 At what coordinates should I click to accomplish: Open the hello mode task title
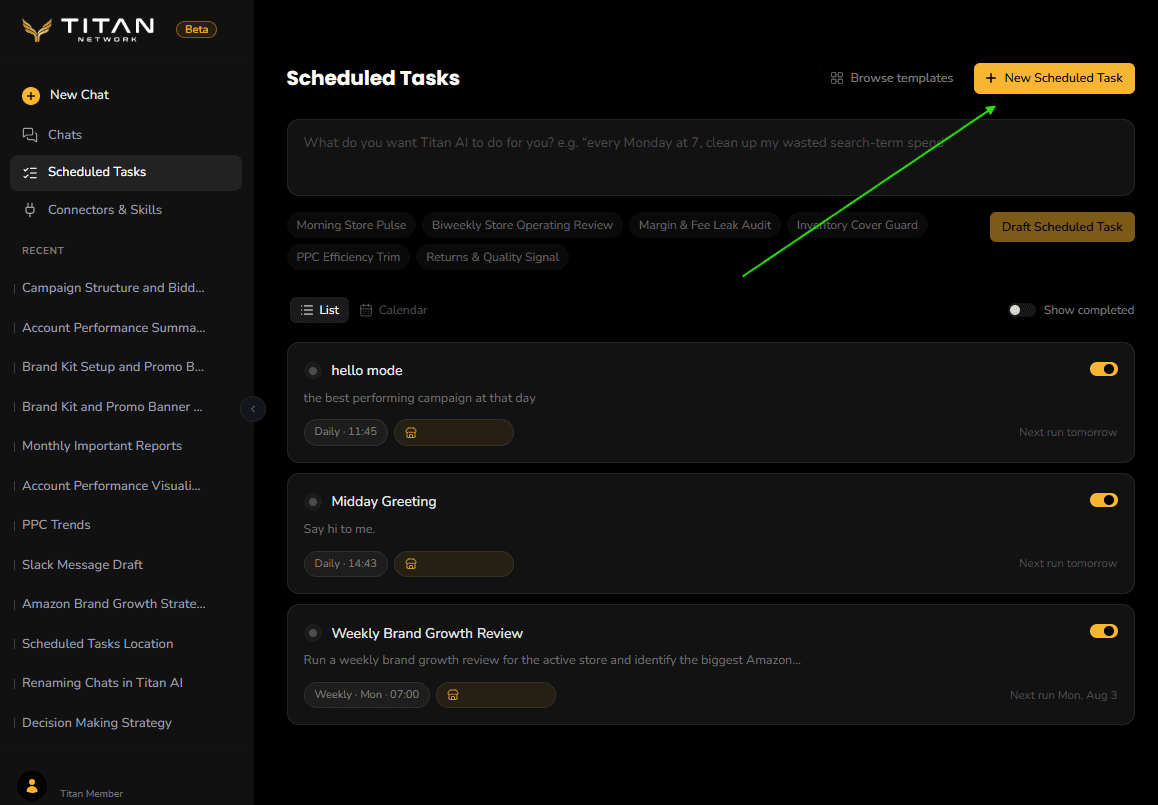pos(366,371)
